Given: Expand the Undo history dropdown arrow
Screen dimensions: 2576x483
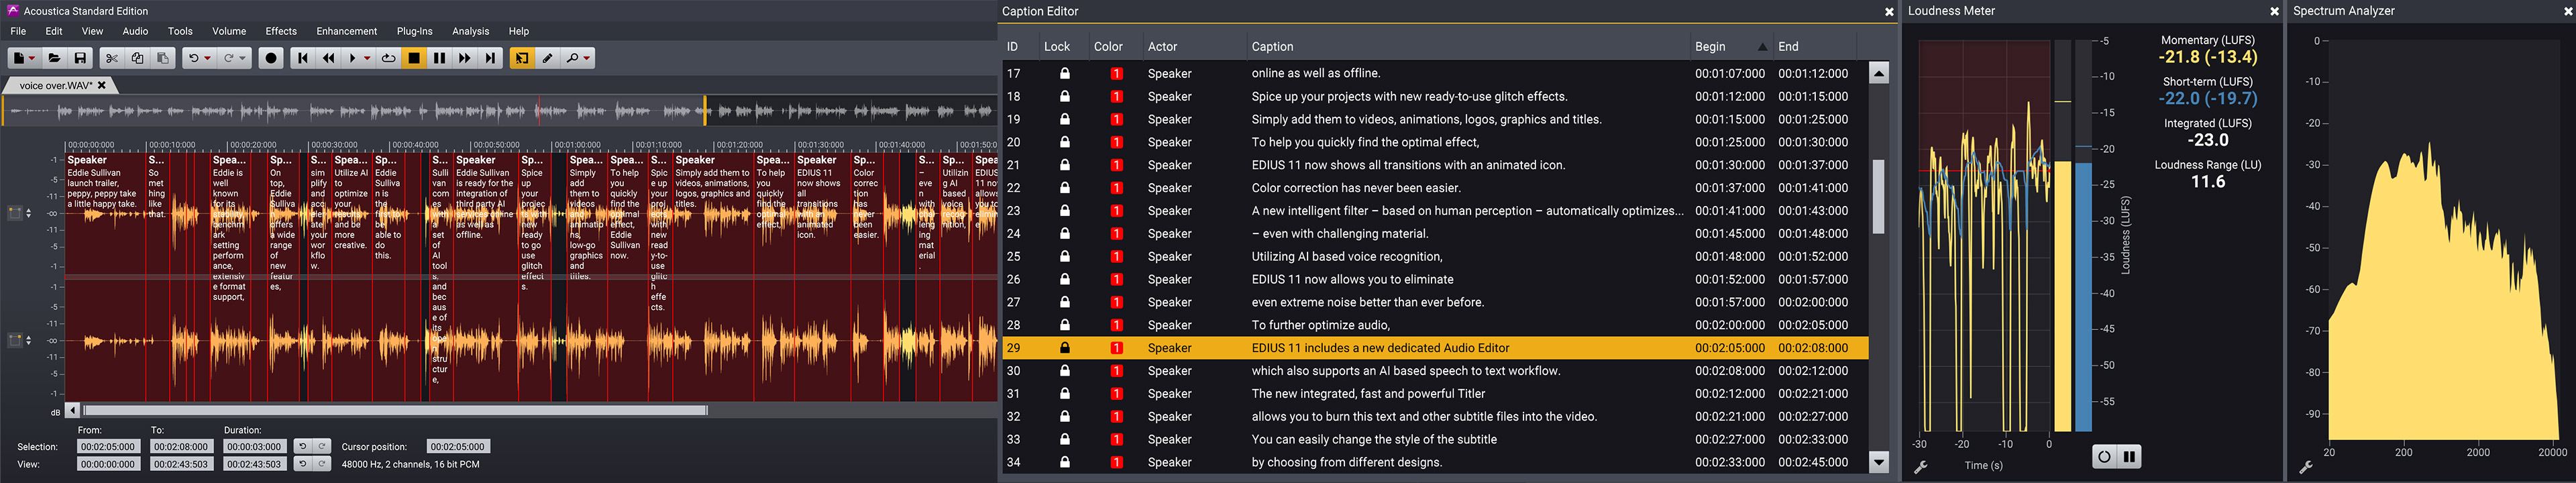Looking at the screenshot, I should pos(208,59).
